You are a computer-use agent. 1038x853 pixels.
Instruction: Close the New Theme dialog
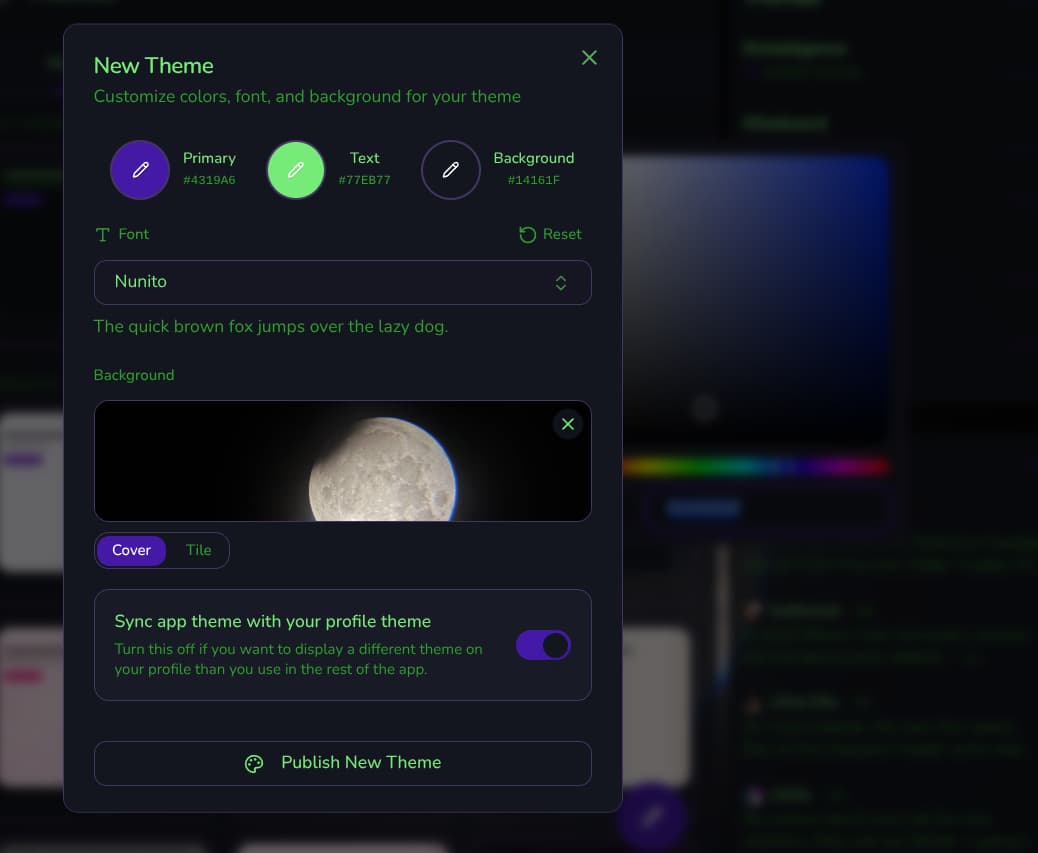click(x=589, y=58)
